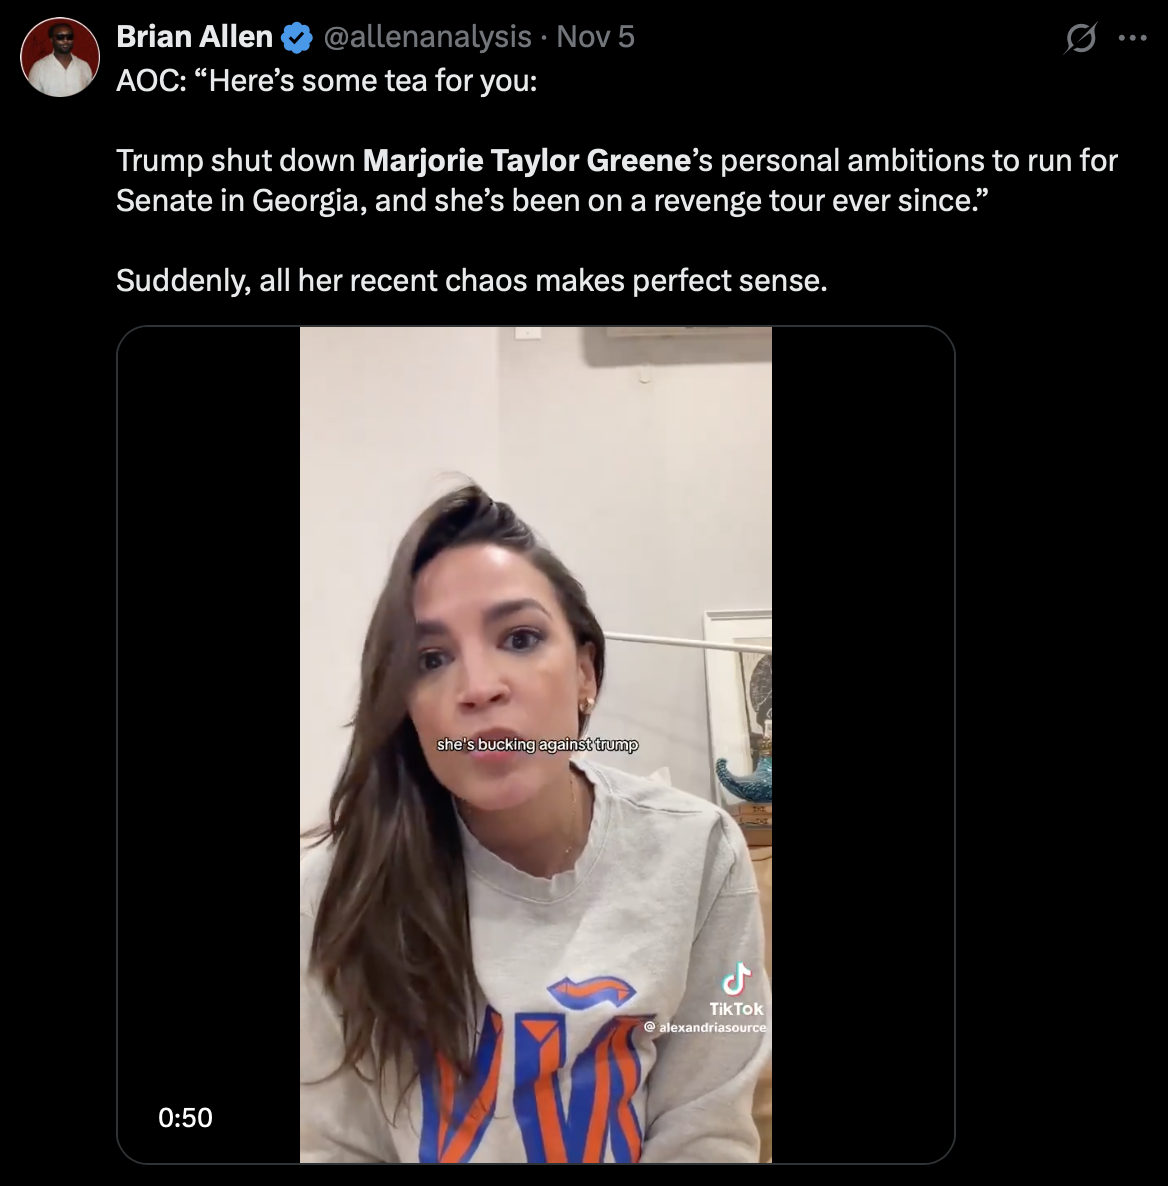This screenshot has height=1186, width=1168.
Task: Open the tweet via the Nov 5 timestamp
Action: pyautogui.click(x=597, y=36)
